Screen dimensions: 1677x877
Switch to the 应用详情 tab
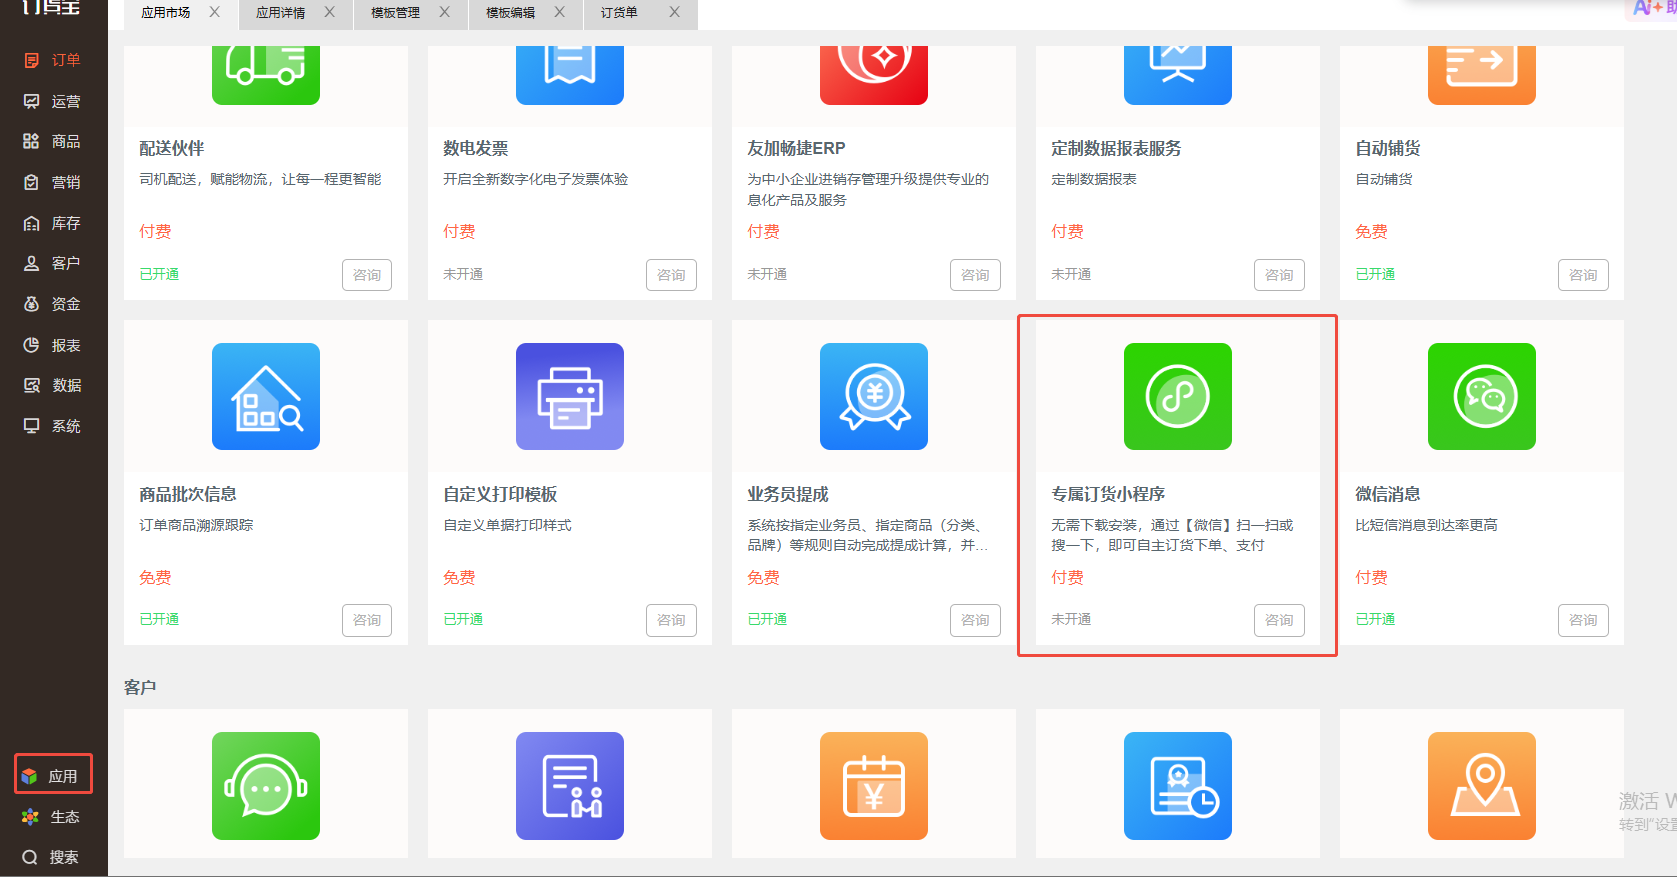tap(280, 13)
